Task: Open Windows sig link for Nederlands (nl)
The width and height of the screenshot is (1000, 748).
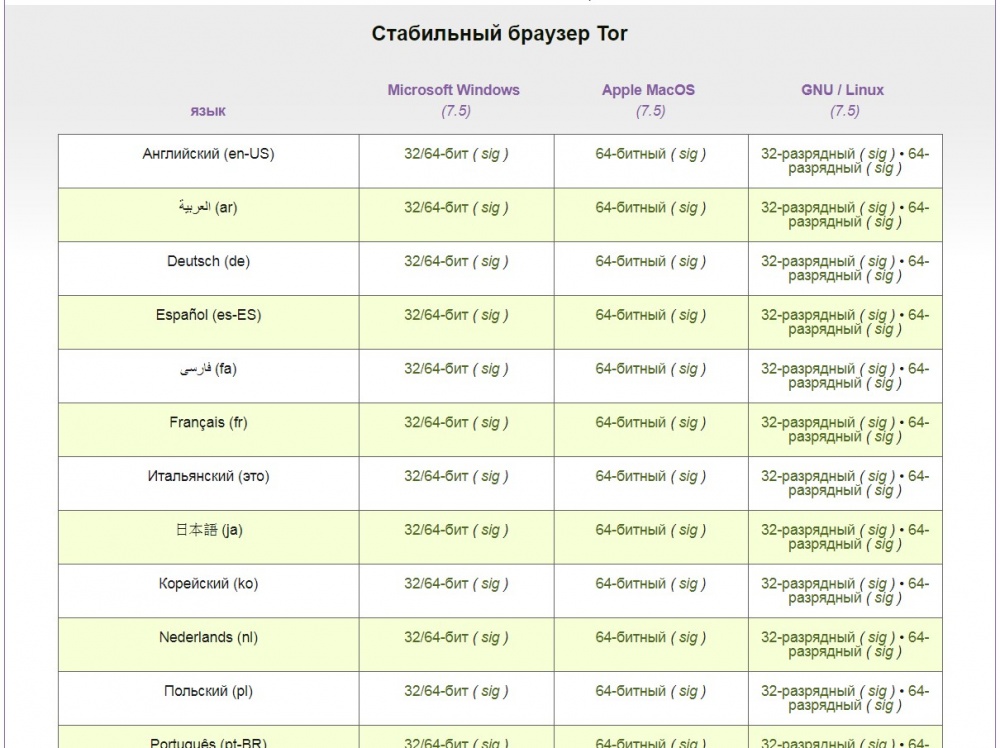Action: [x=490, y=638]
